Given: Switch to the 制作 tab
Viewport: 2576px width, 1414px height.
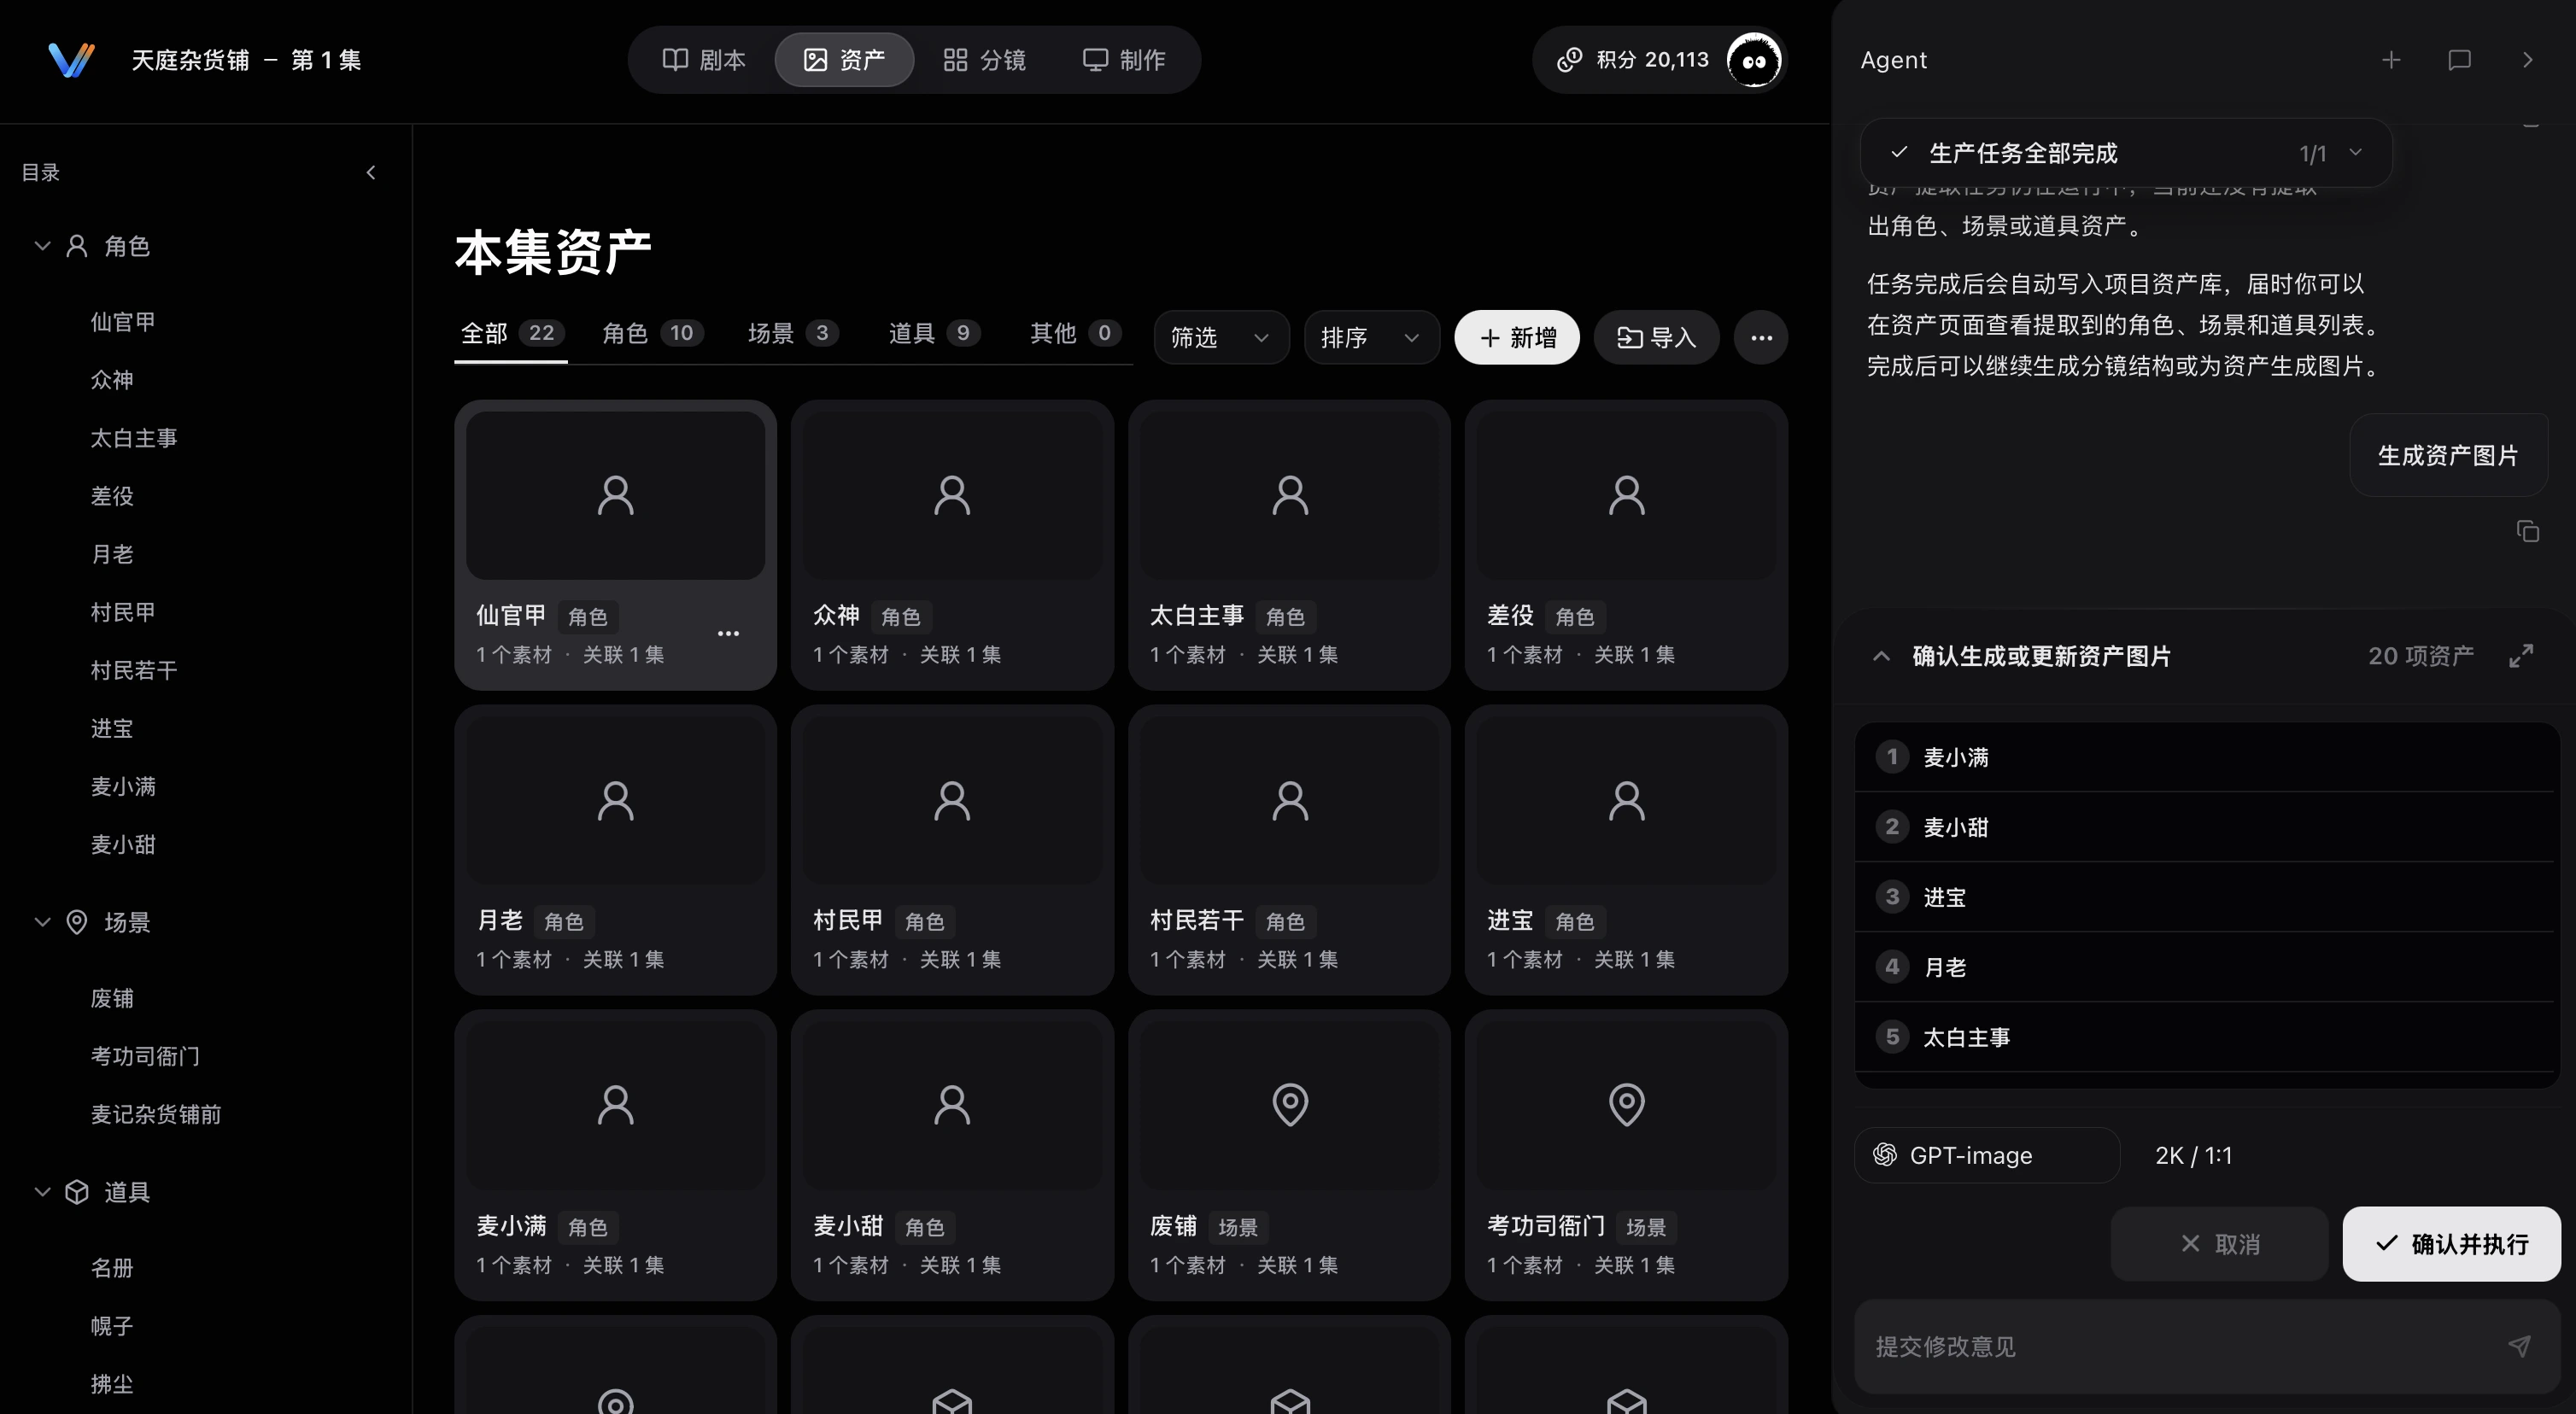Looking at the screenshot, I should [x=1124, y=60].
